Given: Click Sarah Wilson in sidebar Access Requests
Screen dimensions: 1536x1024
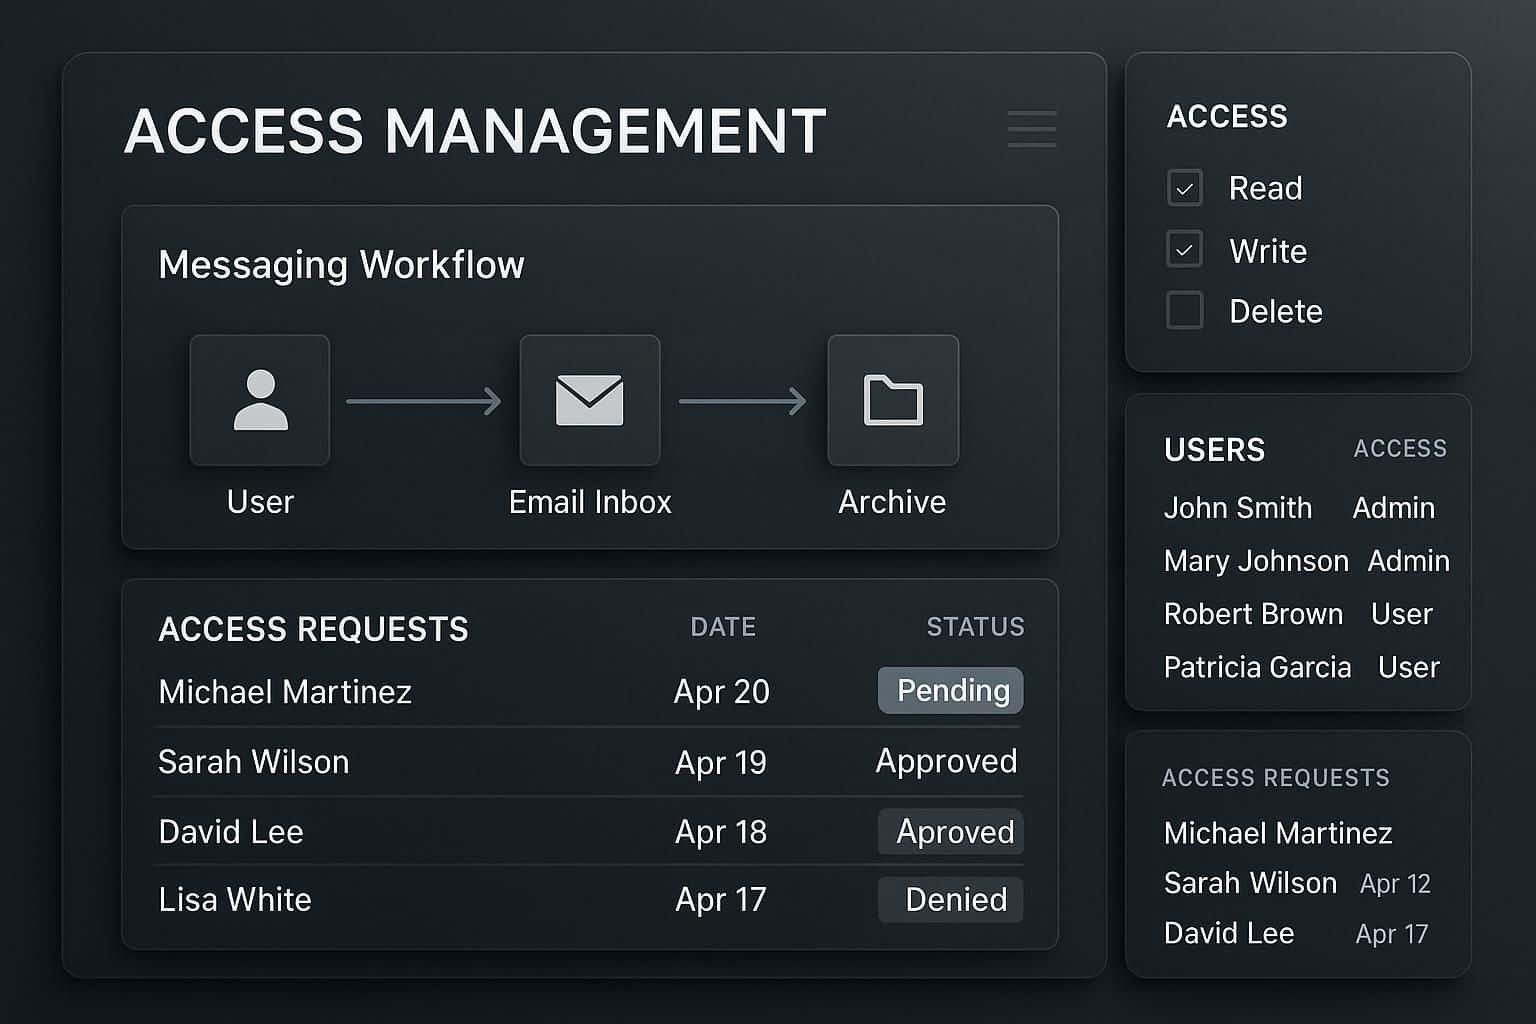Looking at the screenshot, I should pyautogui.click(x=1250, y=883).
